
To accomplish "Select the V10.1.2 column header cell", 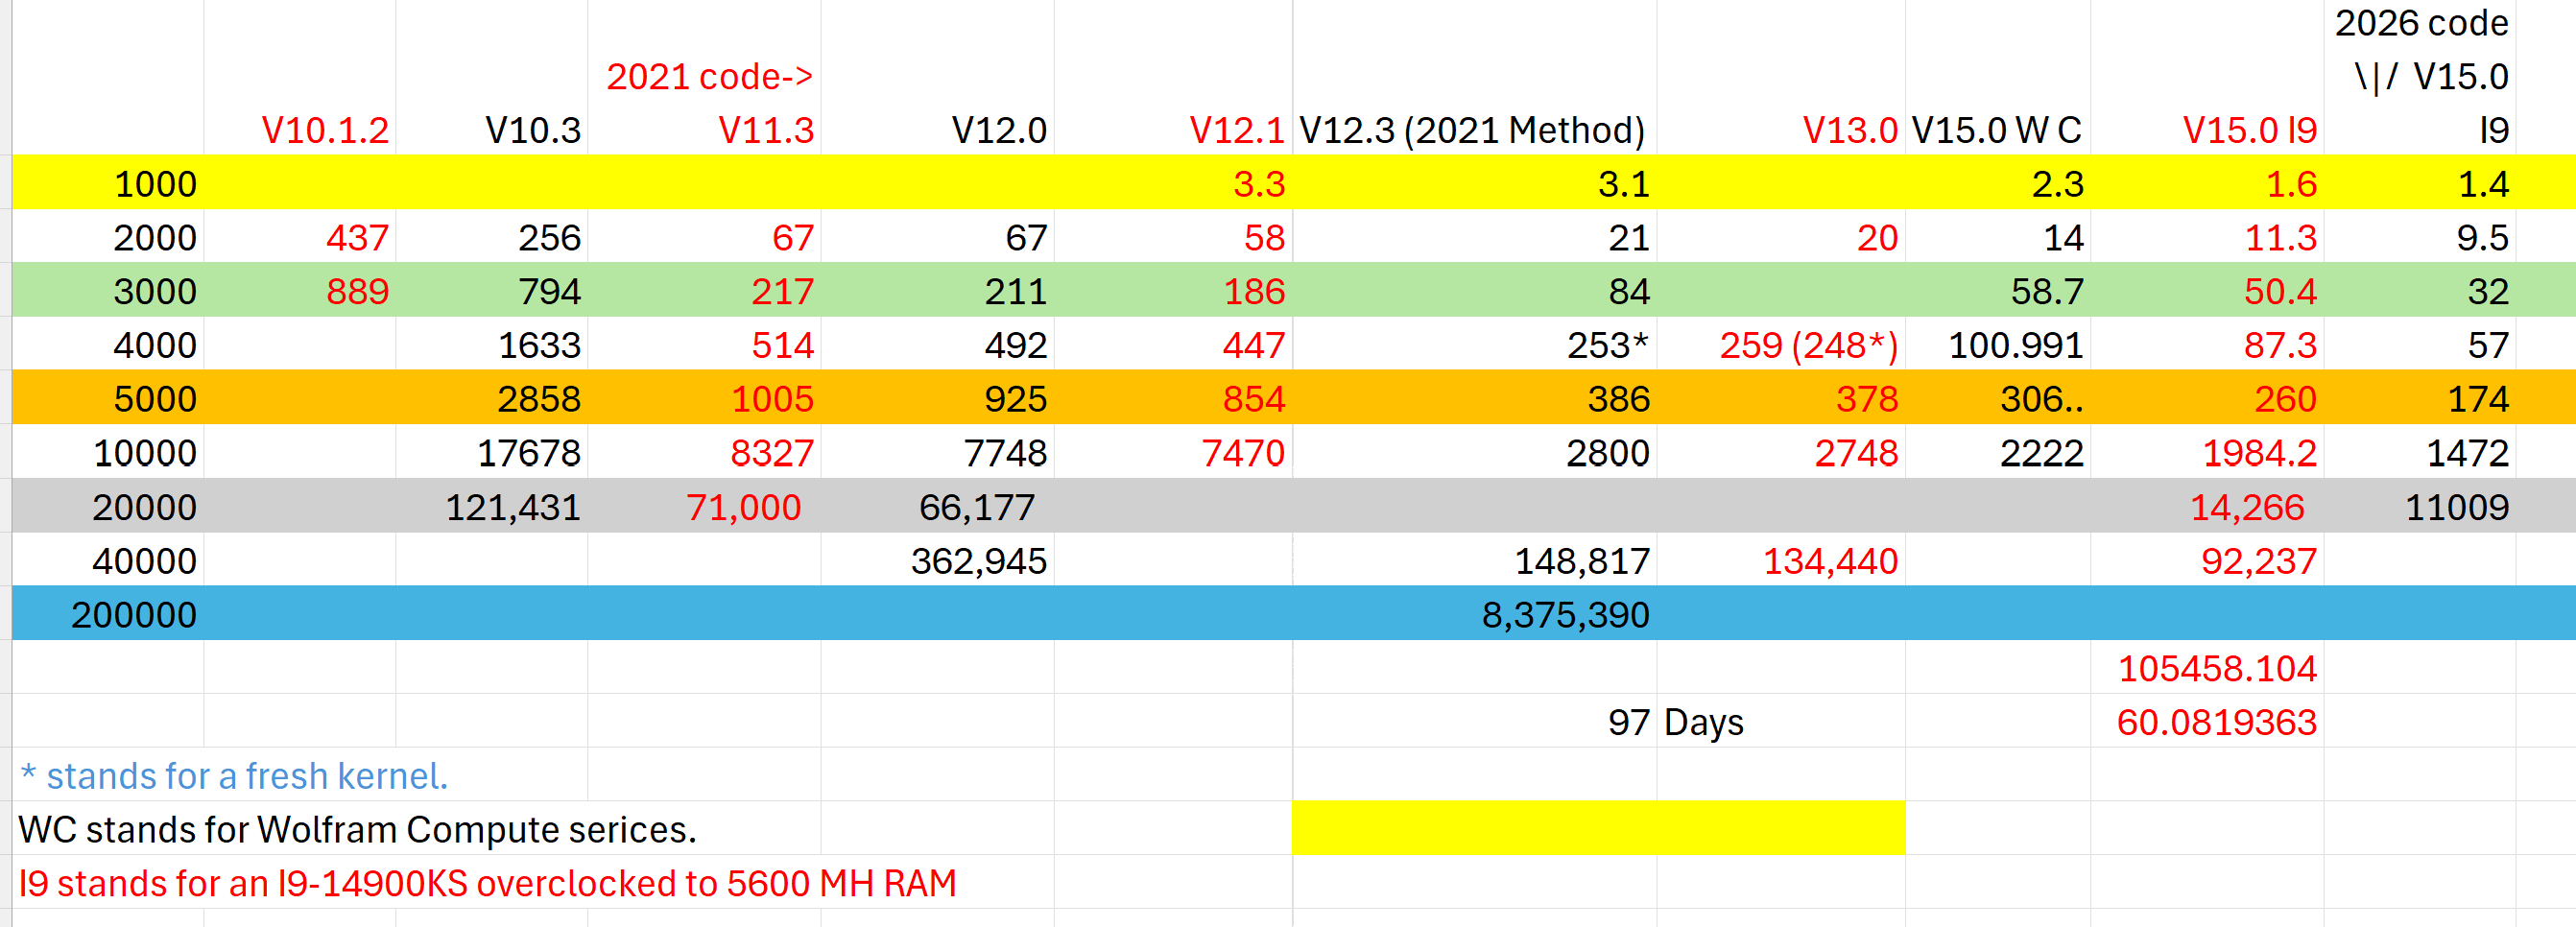I will point(300,130).
